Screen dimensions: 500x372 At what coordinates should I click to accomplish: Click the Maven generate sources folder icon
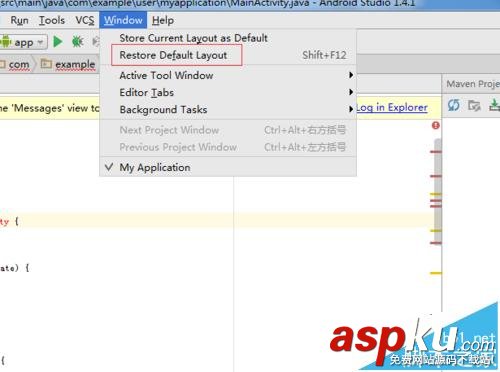coord(474,106)
